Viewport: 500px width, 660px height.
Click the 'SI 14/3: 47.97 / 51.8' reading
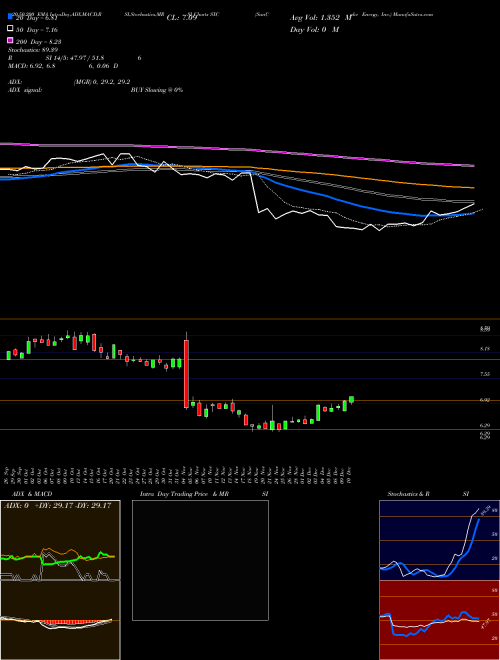74,58
